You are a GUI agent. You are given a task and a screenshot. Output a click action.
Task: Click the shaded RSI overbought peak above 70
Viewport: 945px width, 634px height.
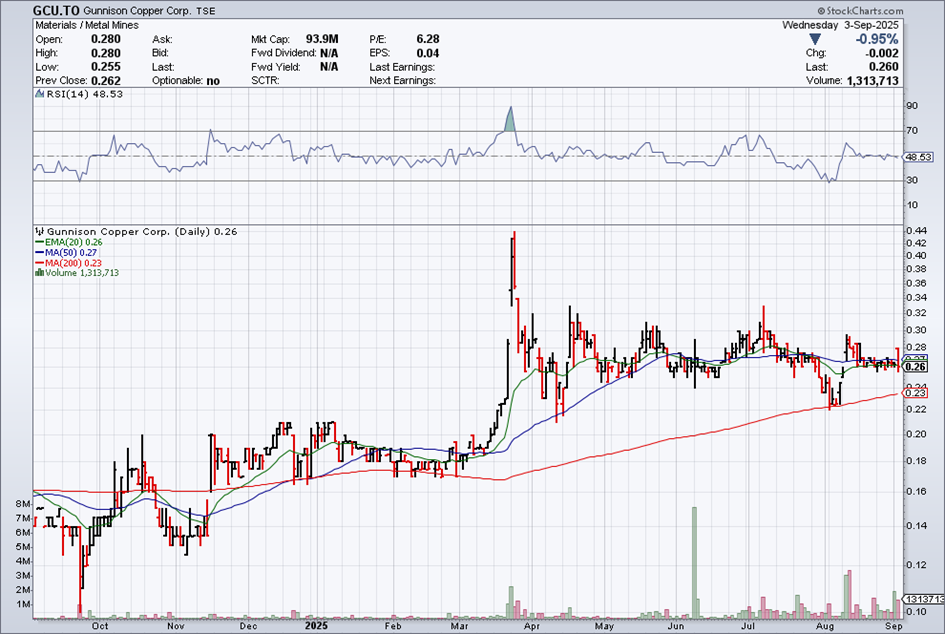point(510,122)
